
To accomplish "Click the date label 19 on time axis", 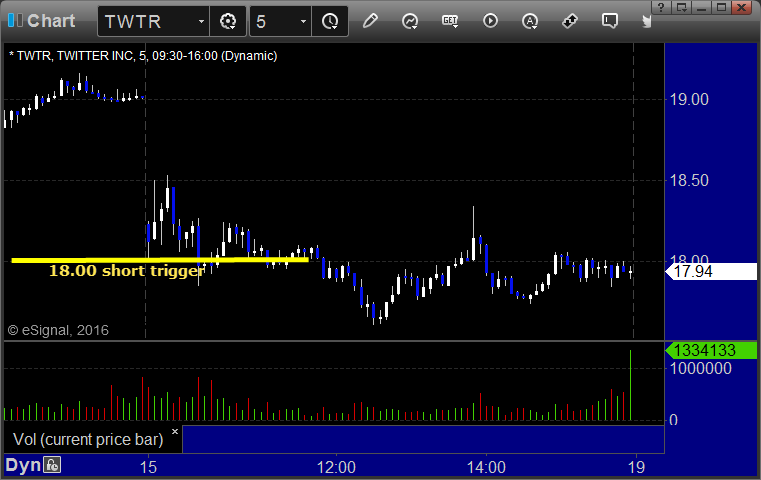I will tap(636, 467).
